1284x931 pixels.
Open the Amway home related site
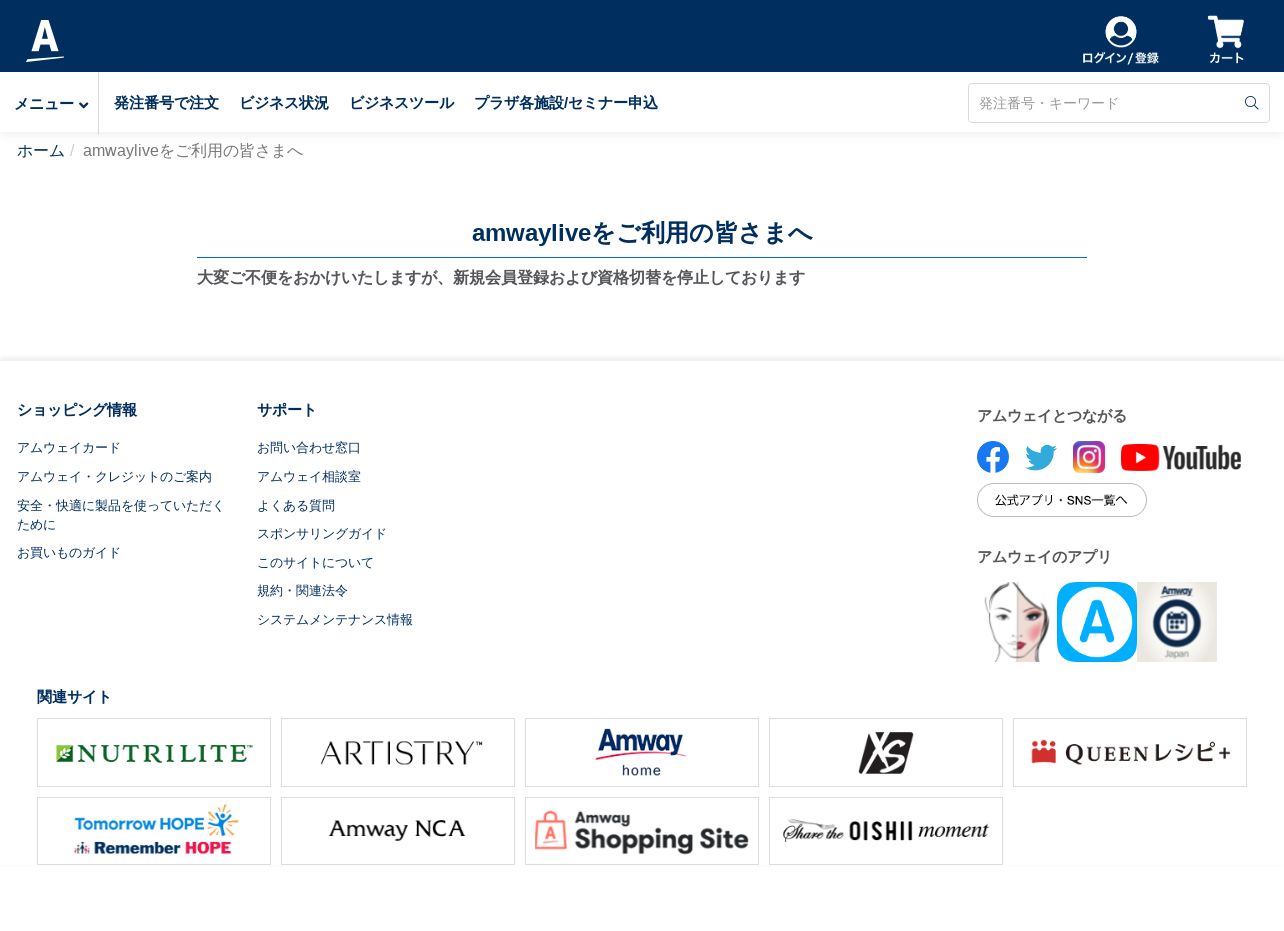pos(642,753)
